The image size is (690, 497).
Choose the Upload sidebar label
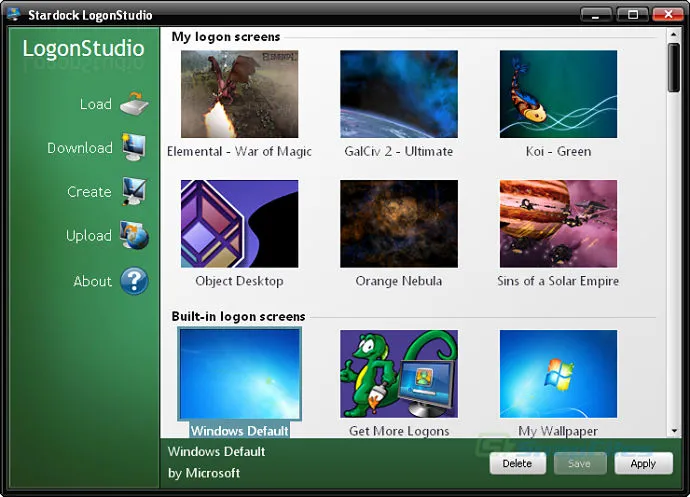88,236
